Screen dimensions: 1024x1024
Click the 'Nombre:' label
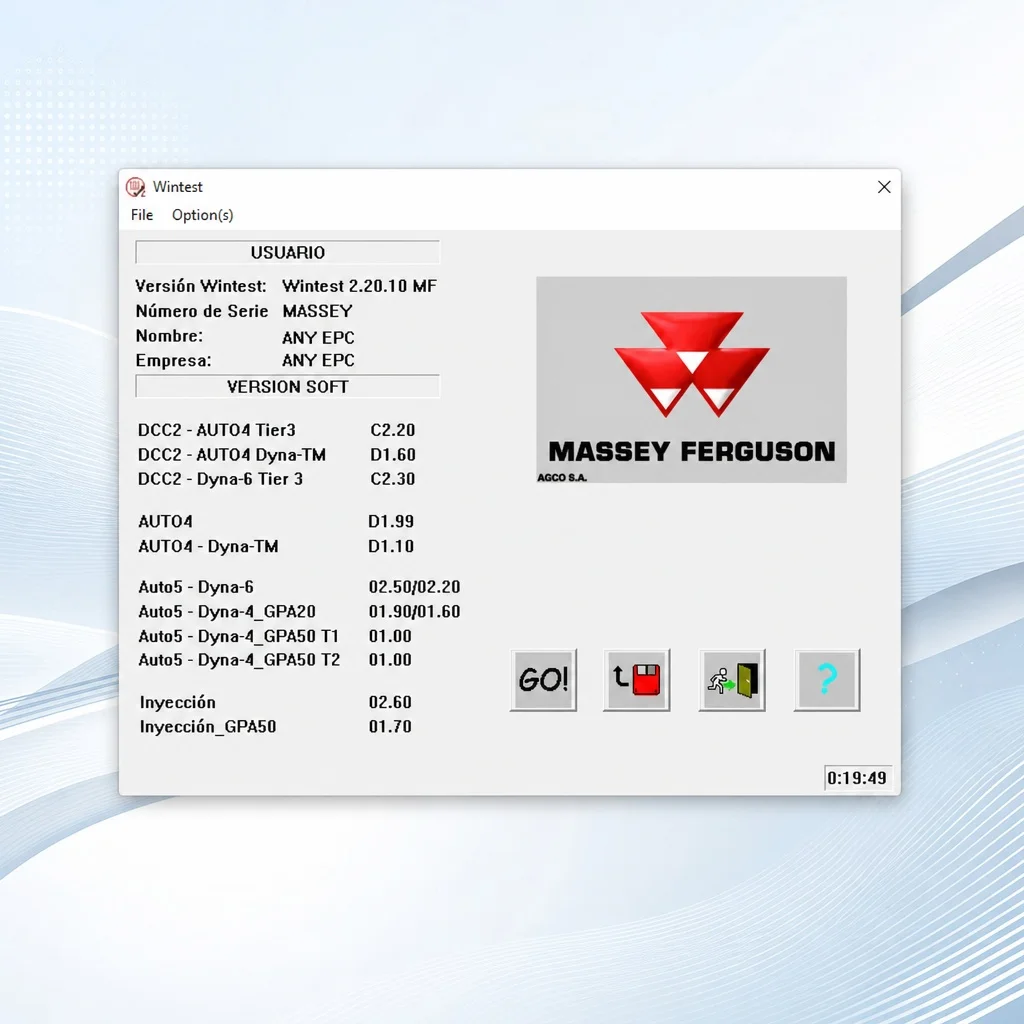point(169,336)
